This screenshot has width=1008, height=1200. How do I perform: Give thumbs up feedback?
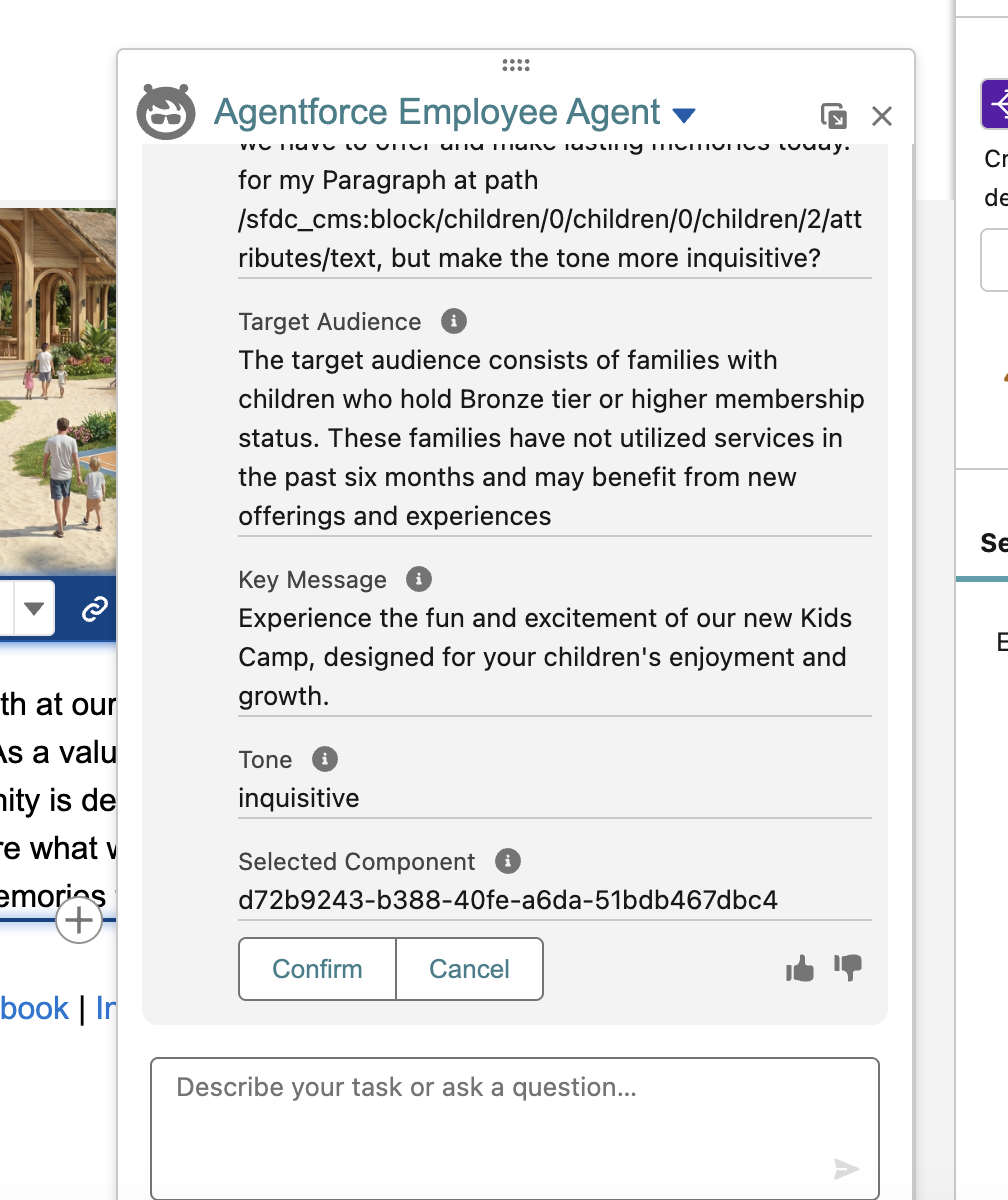(800, 968)
